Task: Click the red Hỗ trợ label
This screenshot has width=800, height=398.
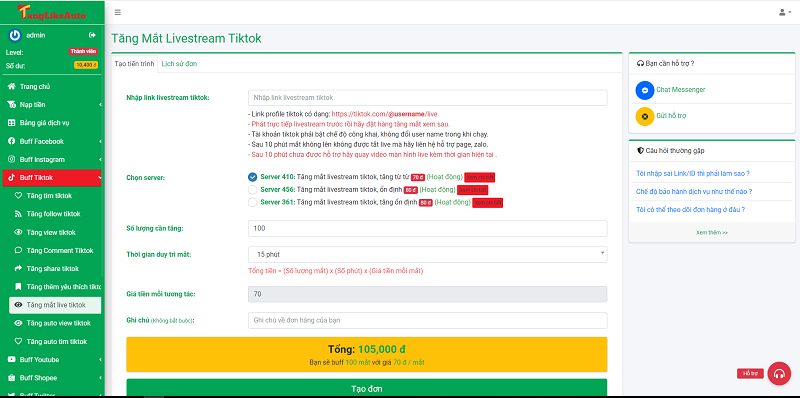Action: [x=751, y=374]
